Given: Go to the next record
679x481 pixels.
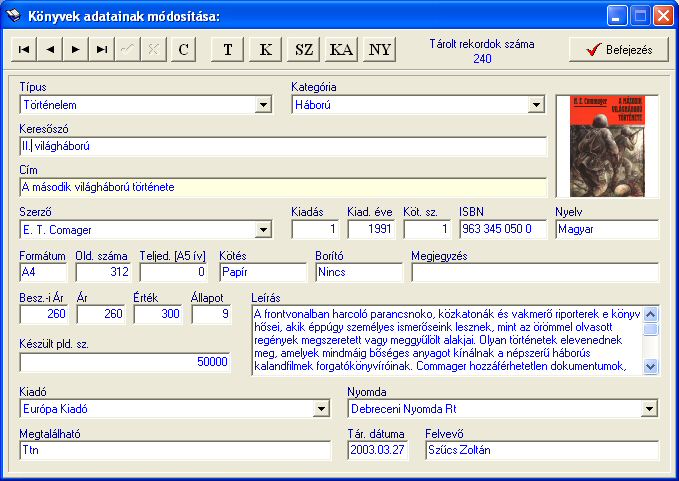Looking at the screenshot, I should [75, 49].
